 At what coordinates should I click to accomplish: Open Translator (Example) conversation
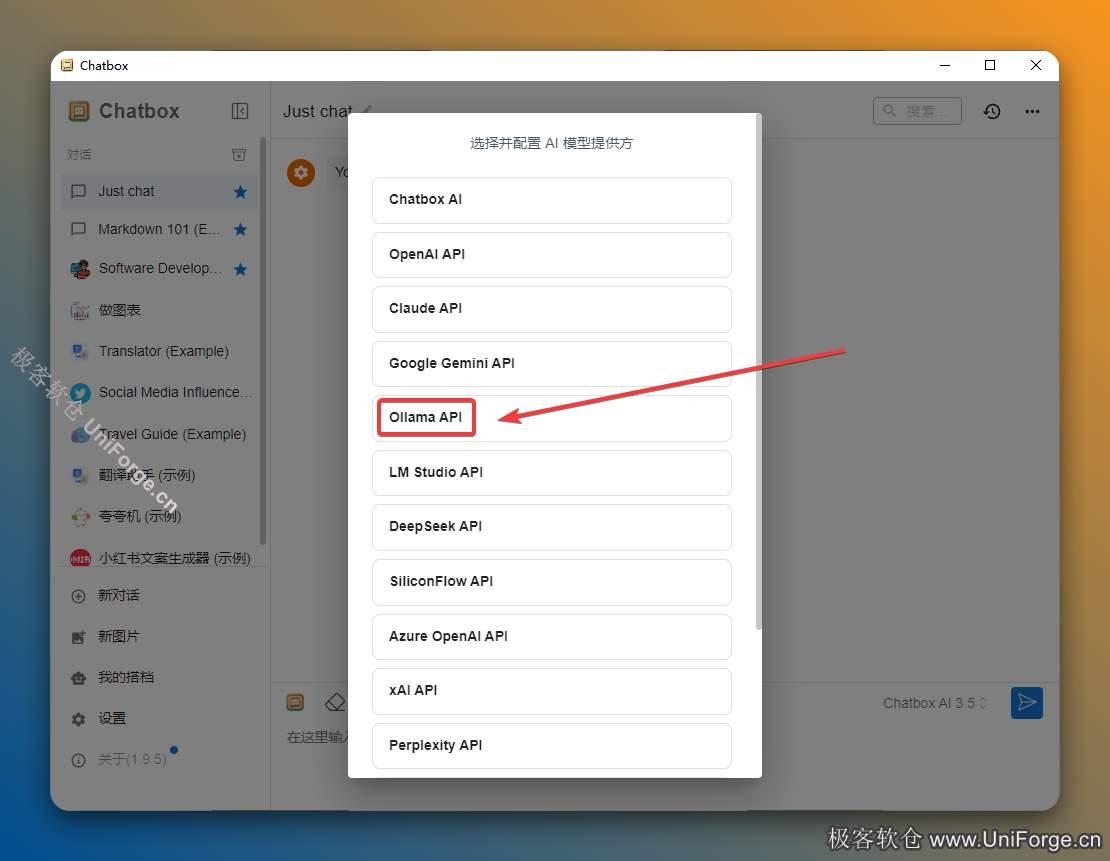(159, 351)
